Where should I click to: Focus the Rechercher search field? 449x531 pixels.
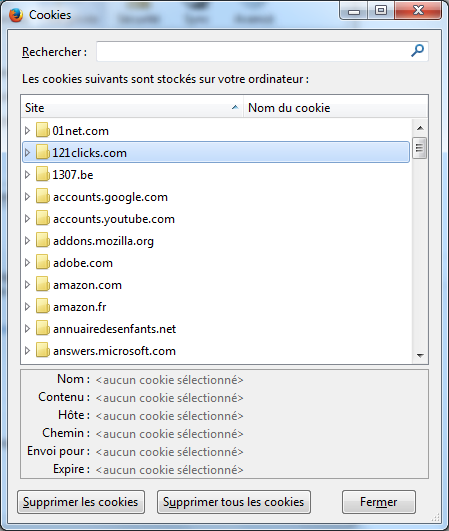(262, 51)
